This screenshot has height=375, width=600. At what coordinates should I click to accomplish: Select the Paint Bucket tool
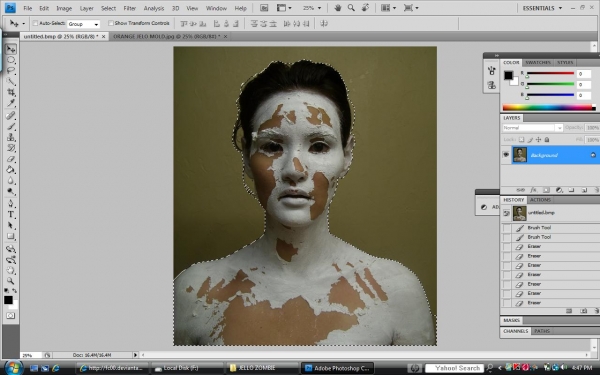[11, 170]
